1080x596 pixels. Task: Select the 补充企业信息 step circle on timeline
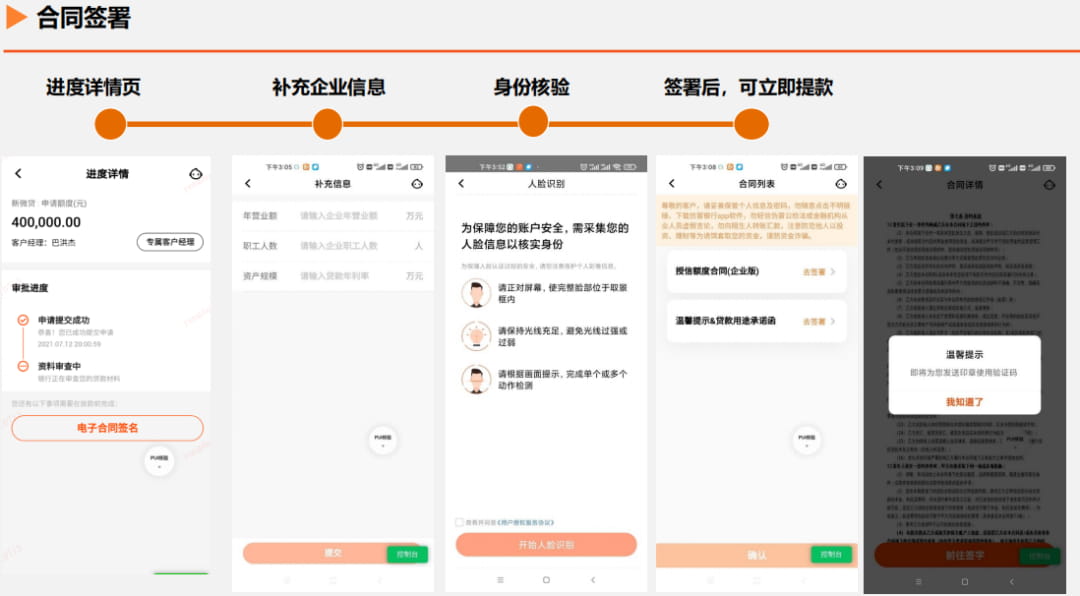pyautogui.click(x=327, y=125)
